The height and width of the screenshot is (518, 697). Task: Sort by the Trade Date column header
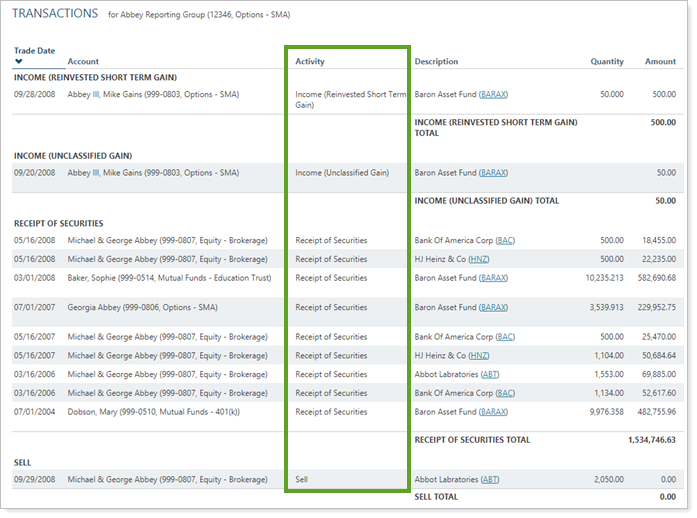[x=34, y=50]
